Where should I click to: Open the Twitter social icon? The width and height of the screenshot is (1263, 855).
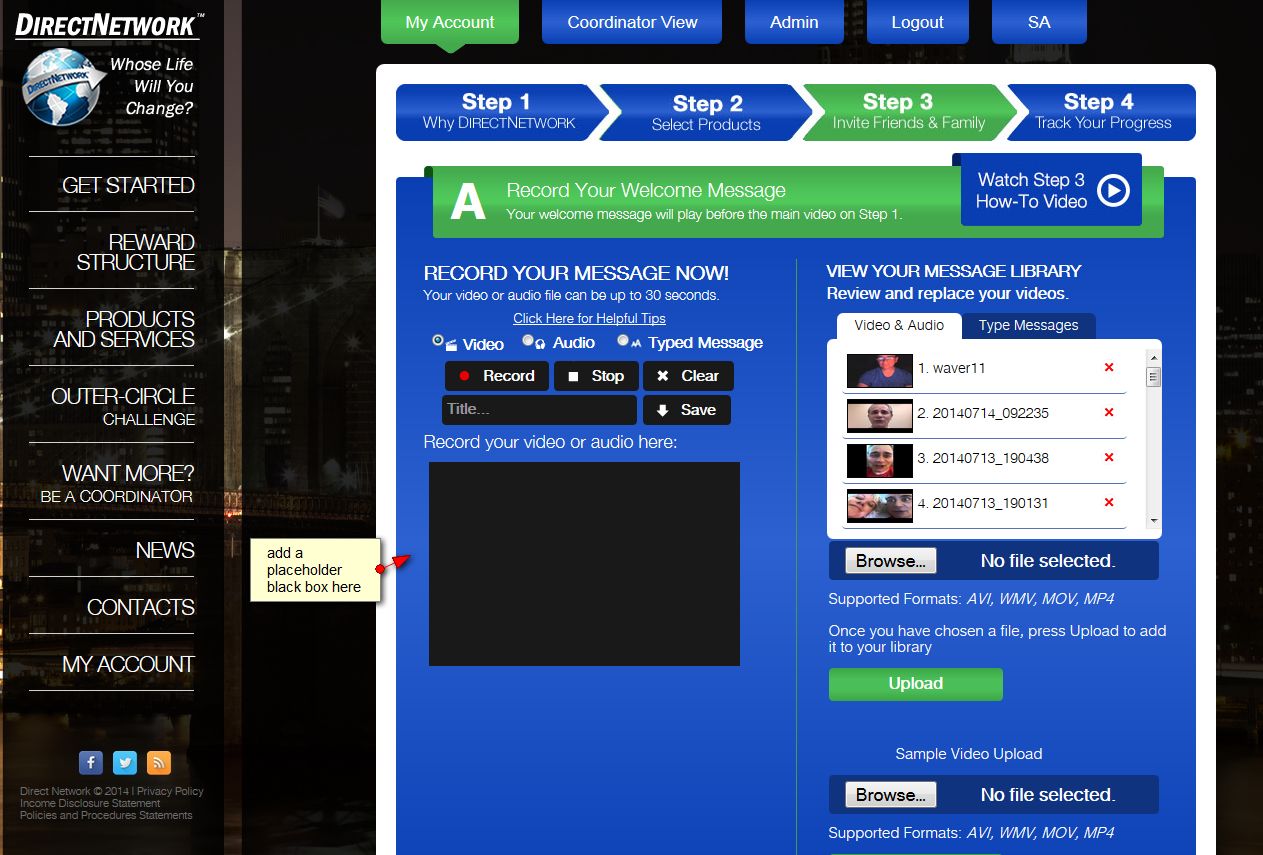(x=125, y=763)
